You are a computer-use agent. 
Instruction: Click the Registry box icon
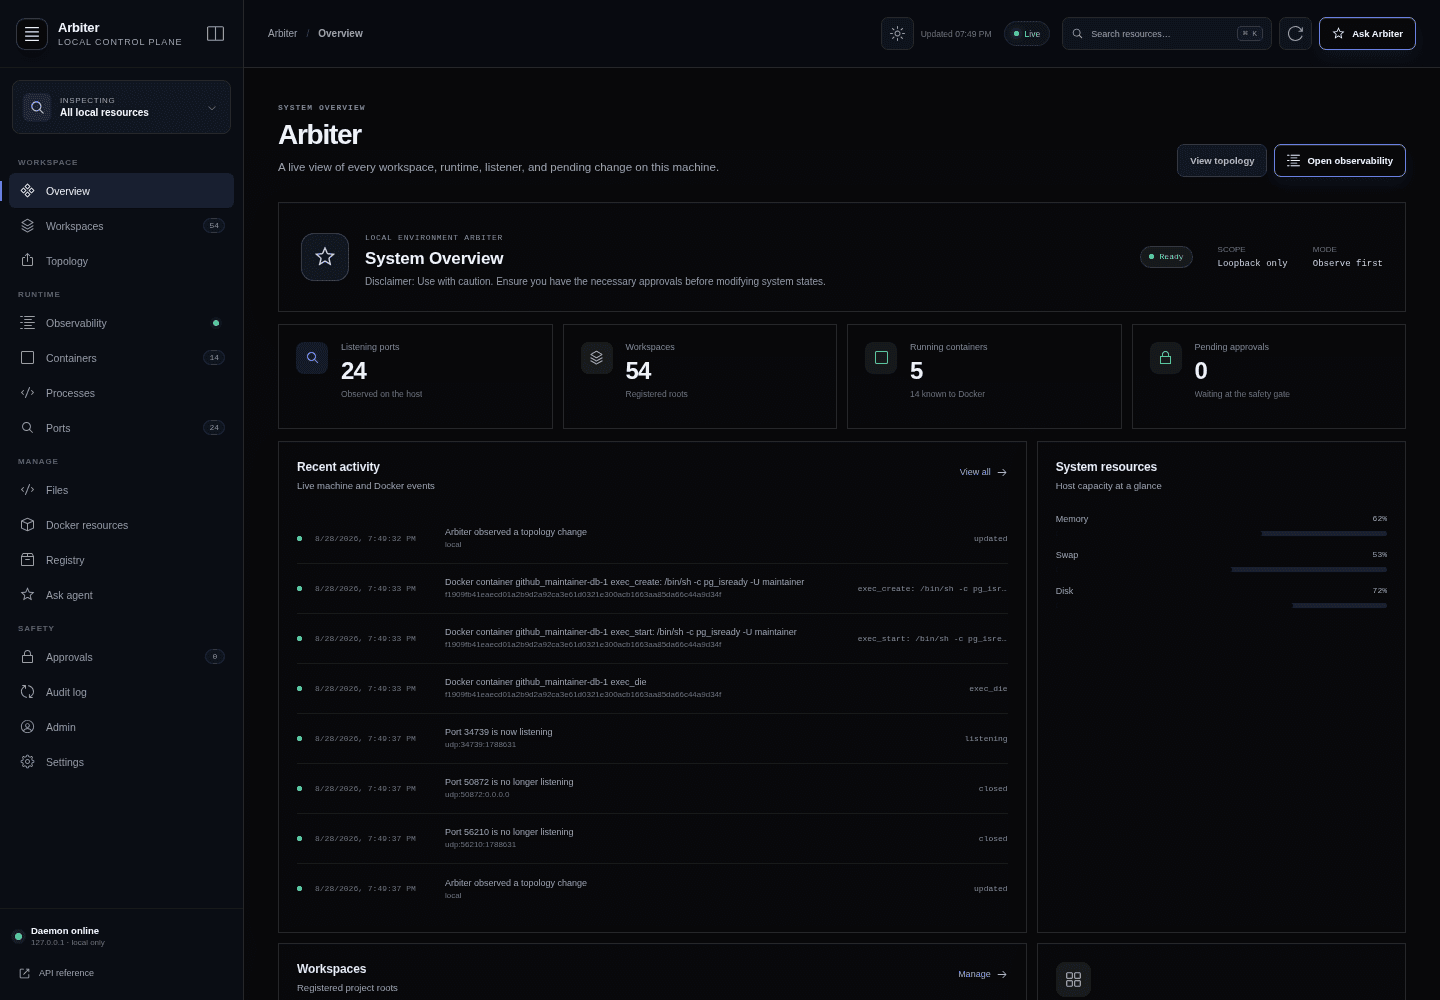[x=27, y=560]
